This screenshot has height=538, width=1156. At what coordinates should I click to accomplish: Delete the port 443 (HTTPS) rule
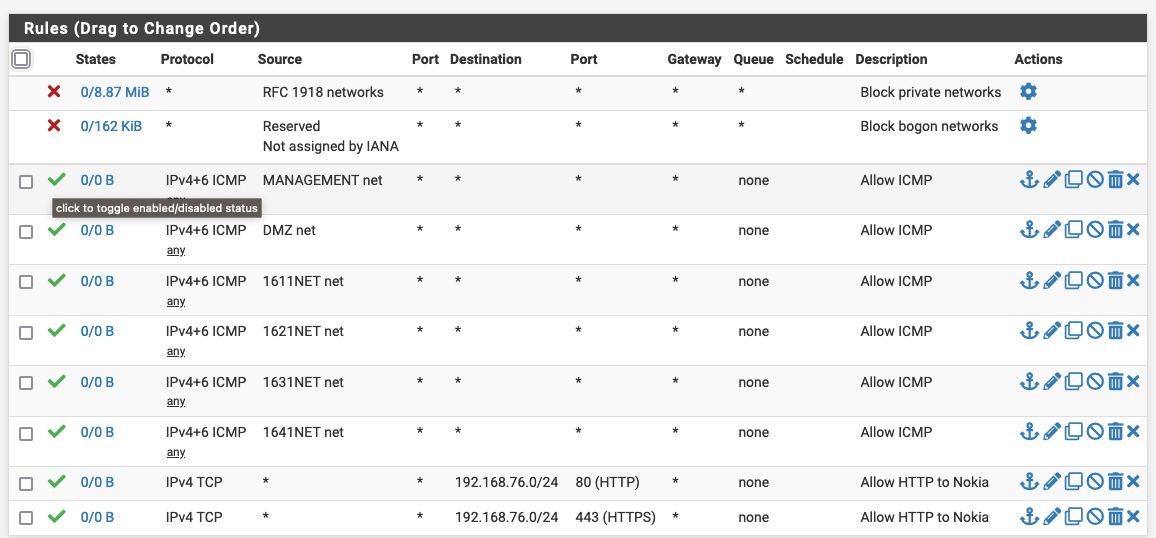click(1116, 517)
